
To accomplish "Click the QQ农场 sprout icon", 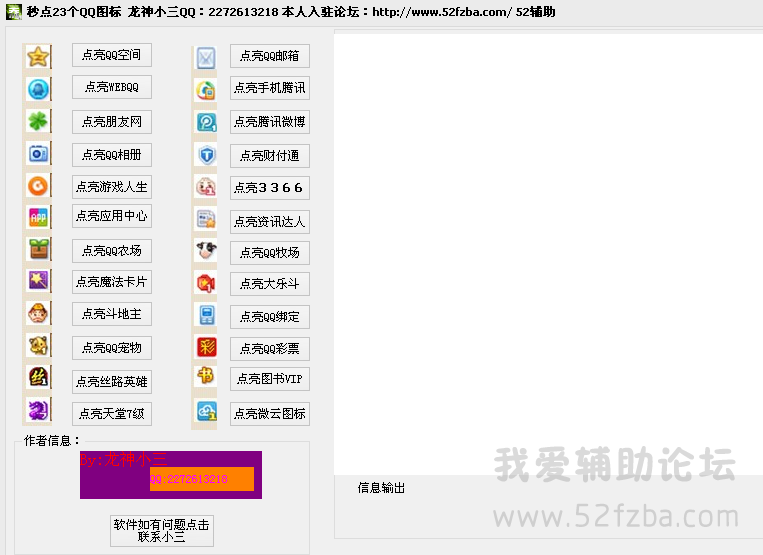I will click(38, 250).
